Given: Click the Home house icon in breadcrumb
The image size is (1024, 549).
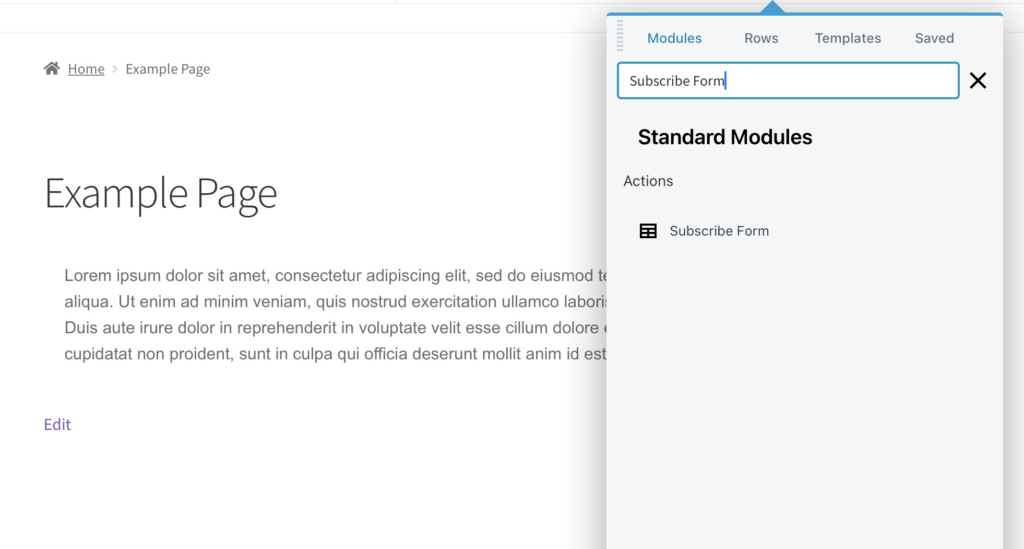Looking at the screenshot, I should (x=52, y=69).
